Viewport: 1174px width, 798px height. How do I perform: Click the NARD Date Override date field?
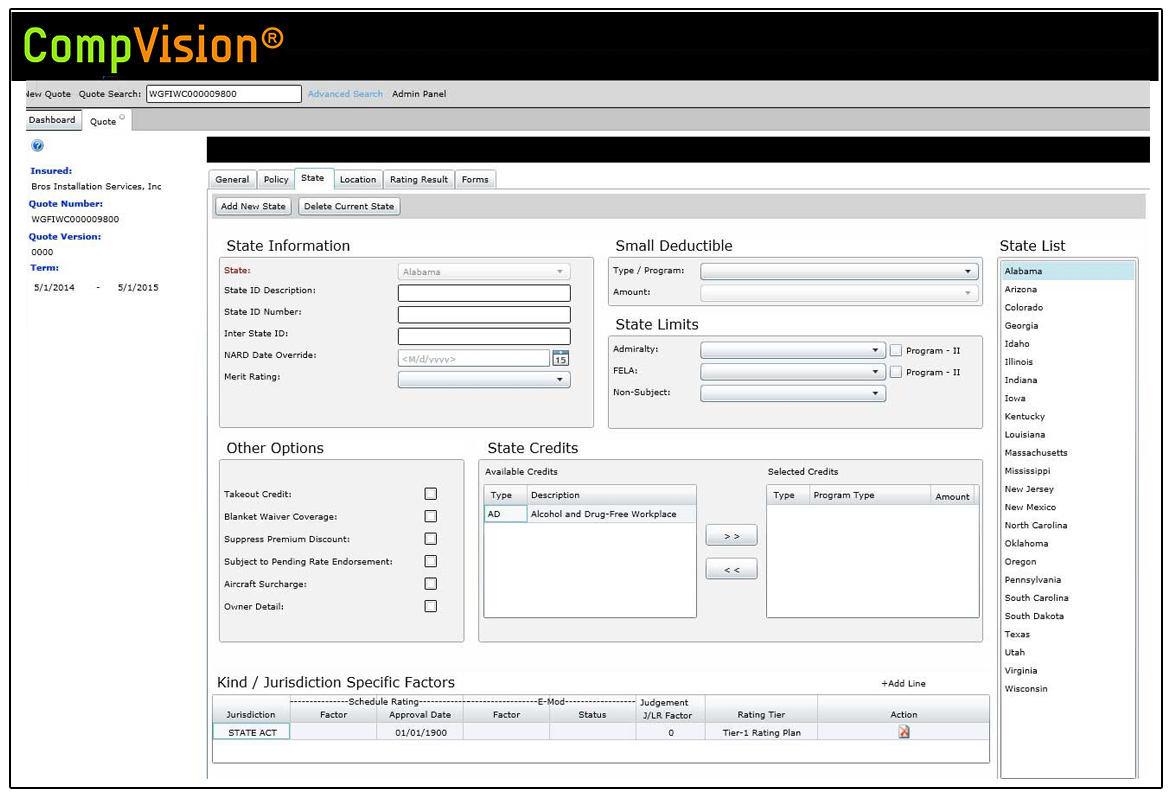[474, 359]
